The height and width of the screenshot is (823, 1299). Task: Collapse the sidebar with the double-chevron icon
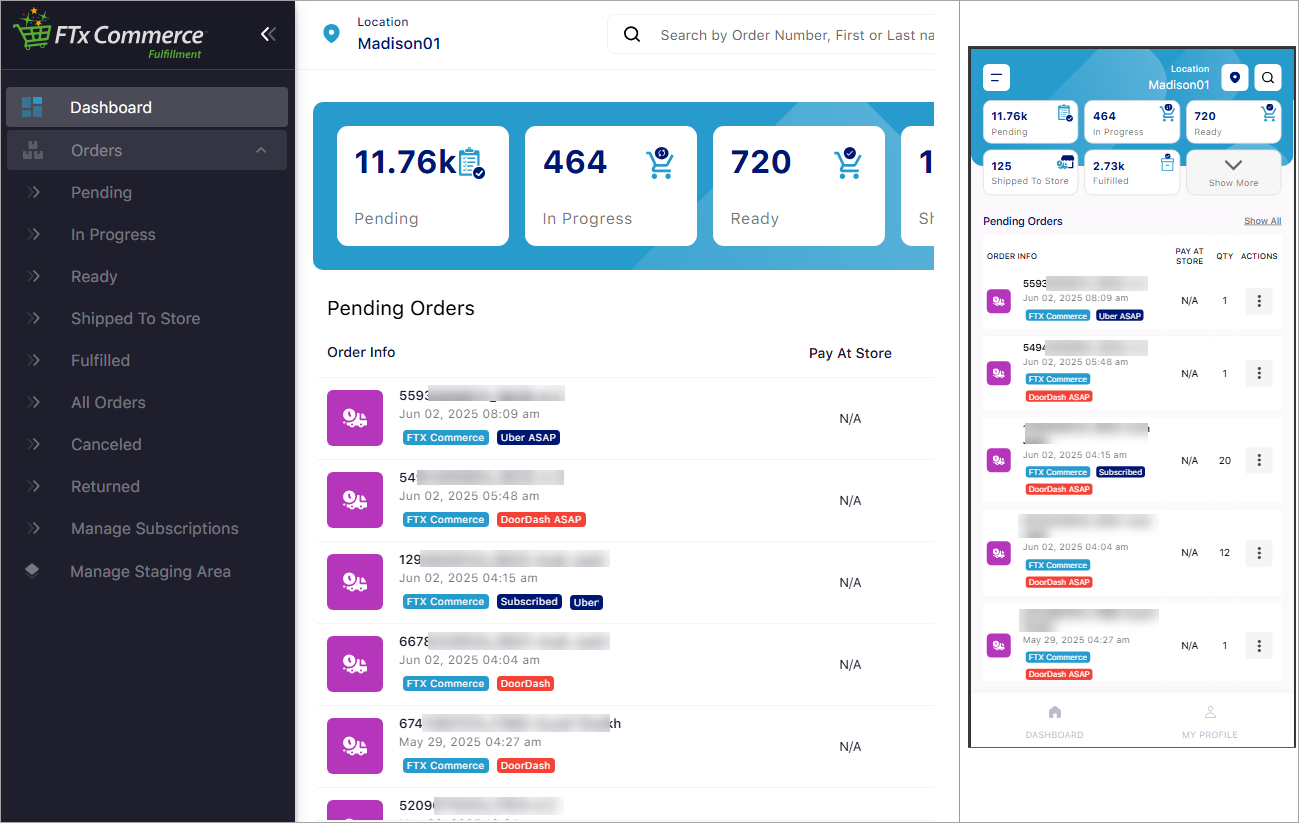coord(267,34)
